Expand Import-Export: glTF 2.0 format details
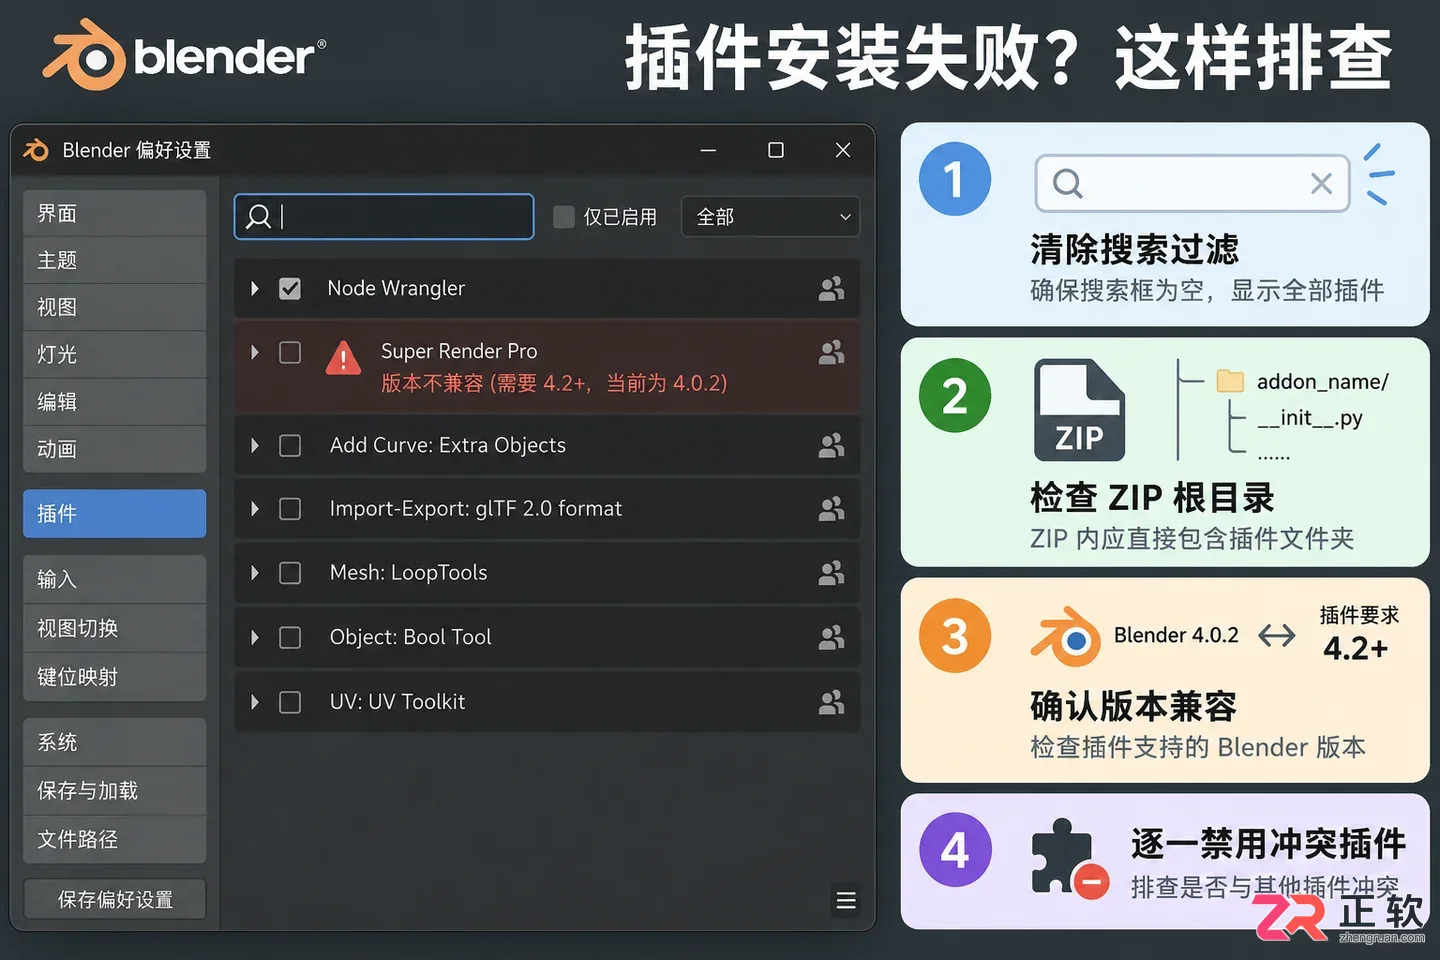 click(255, 509)
